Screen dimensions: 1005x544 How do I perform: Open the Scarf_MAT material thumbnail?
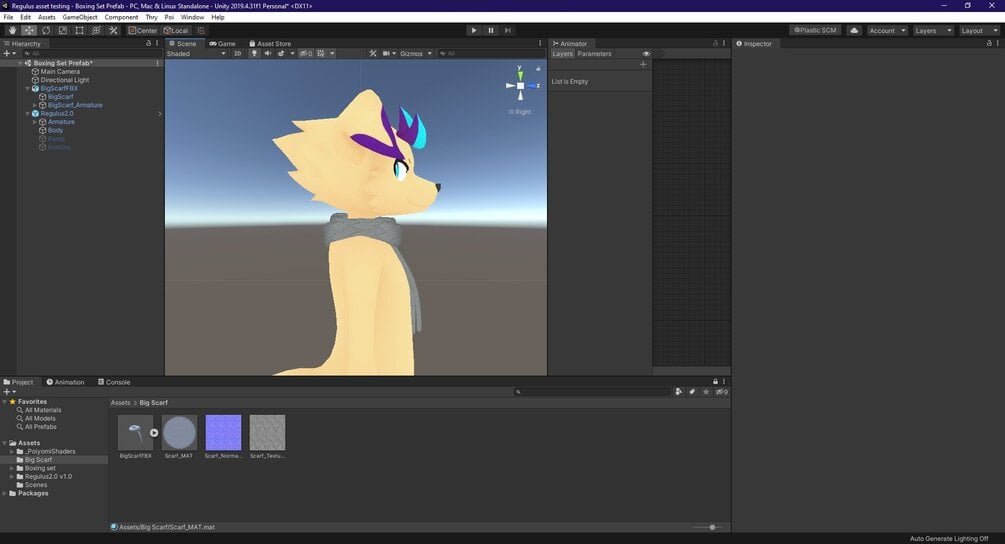(x=179, y=433)
